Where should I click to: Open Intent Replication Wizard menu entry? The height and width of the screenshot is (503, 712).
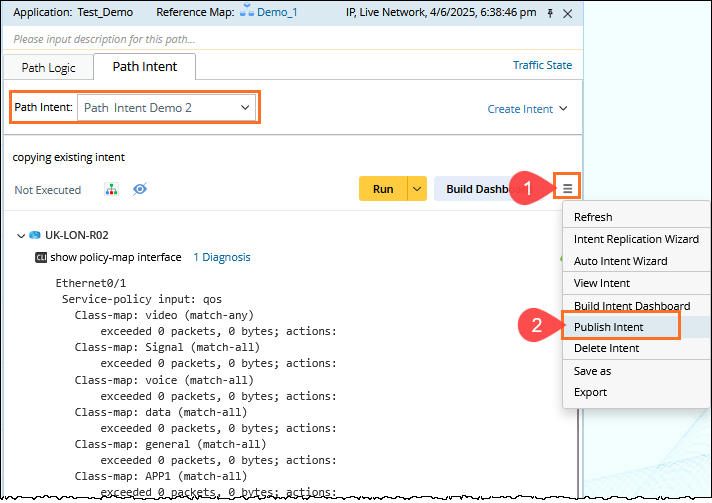click(636, 239)
